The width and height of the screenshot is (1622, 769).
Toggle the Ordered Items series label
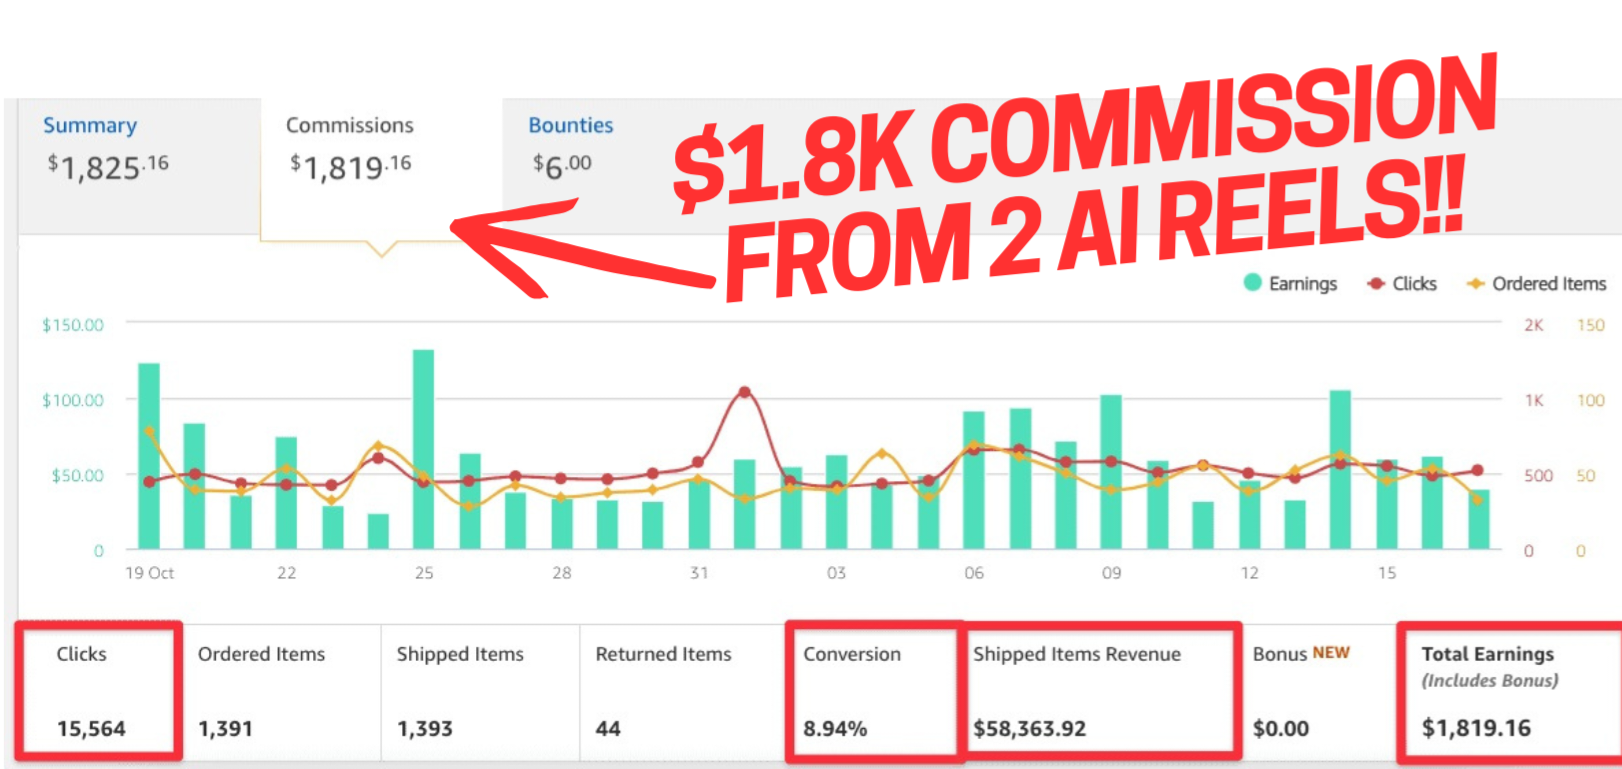coord(1548,284)
